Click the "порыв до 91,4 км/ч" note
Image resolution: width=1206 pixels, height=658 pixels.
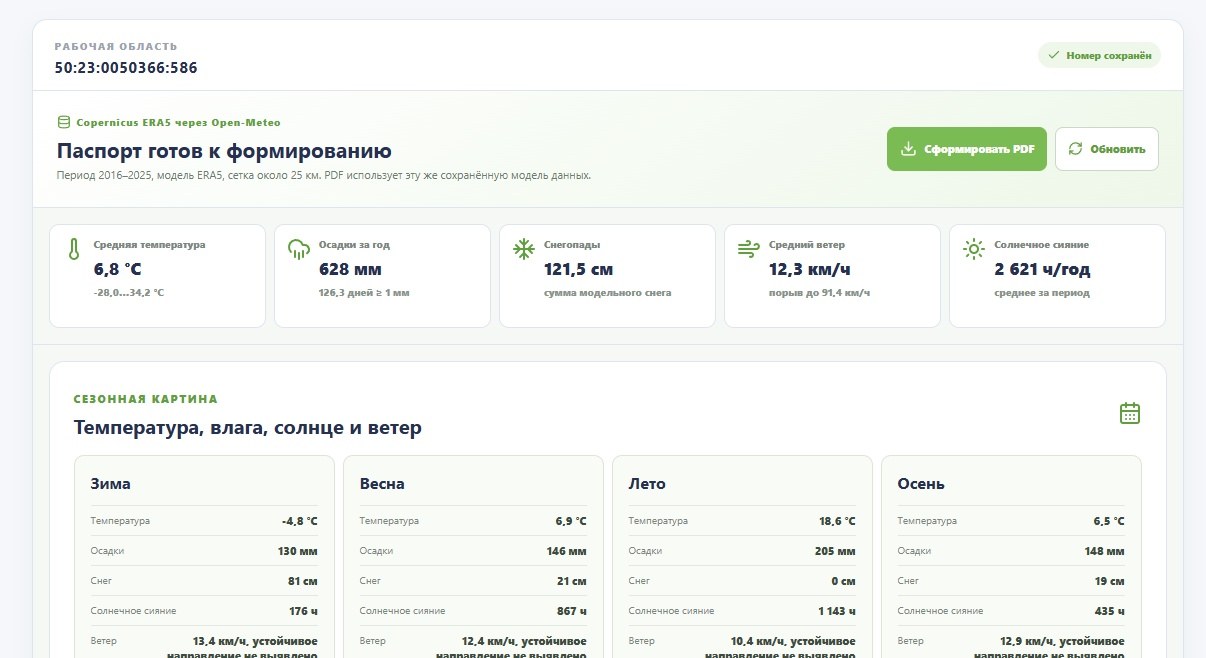[819, 293]
